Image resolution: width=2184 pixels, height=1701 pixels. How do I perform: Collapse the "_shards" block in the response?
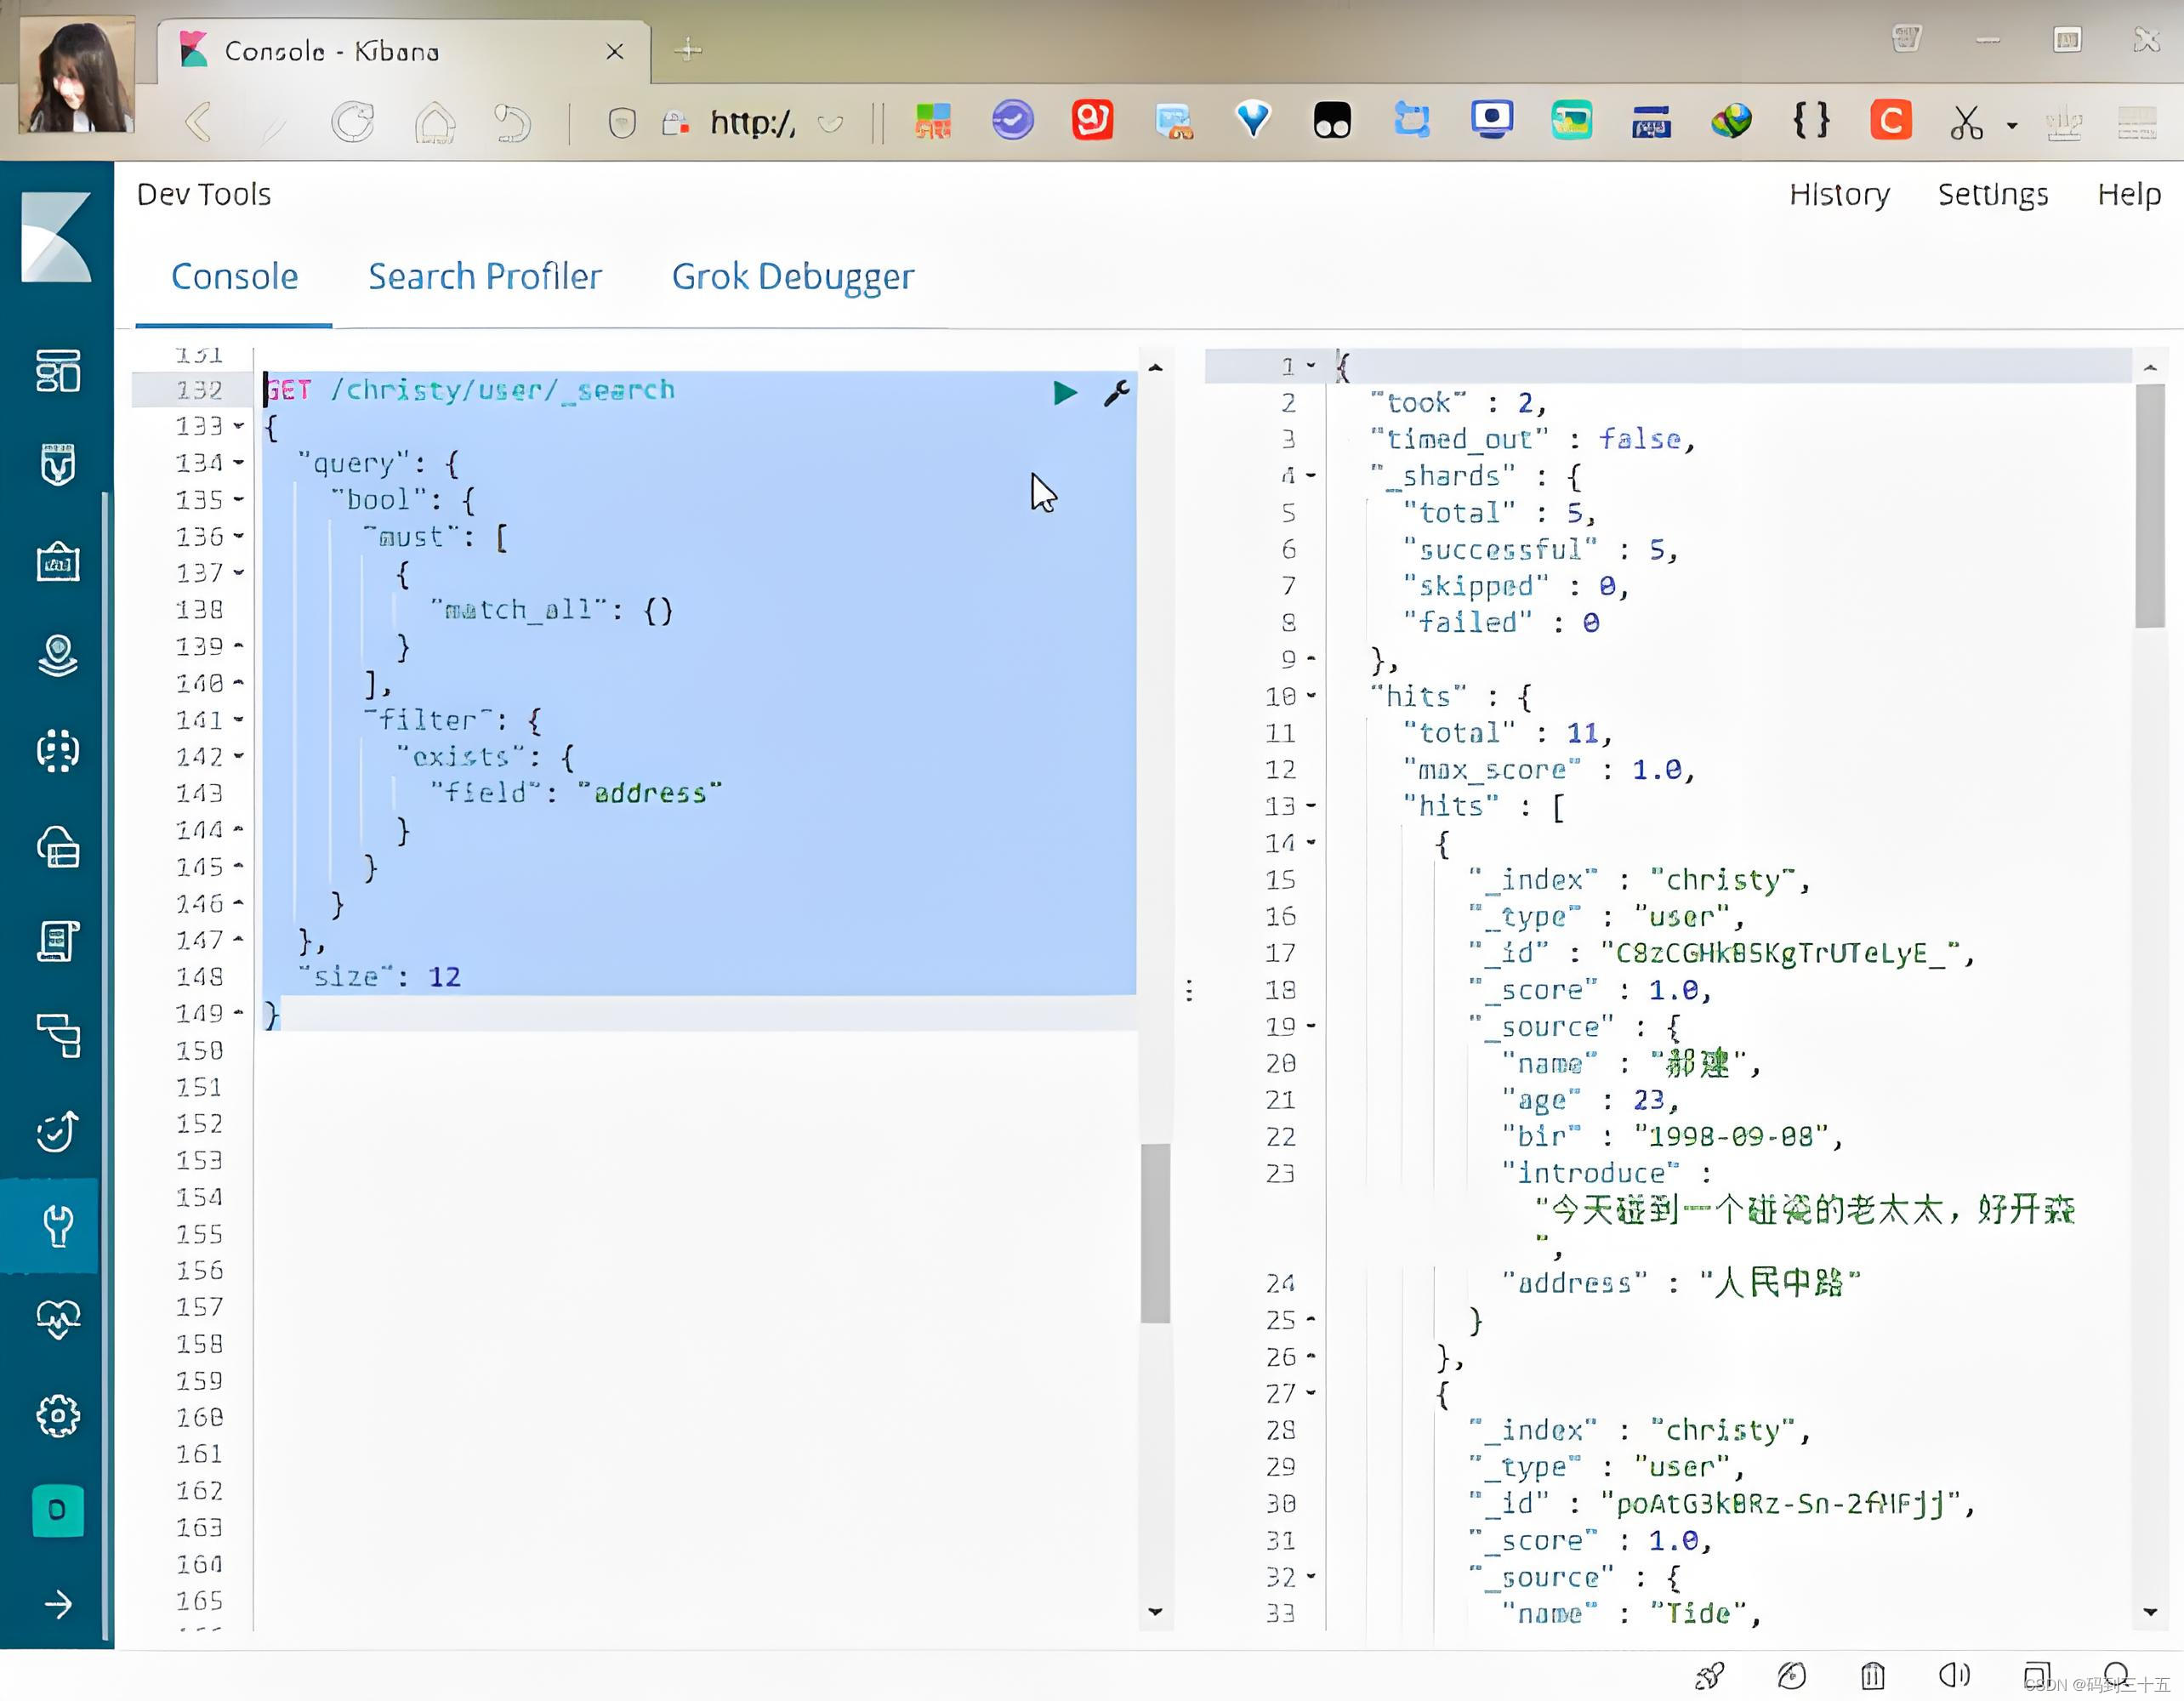coord(1311,476)
